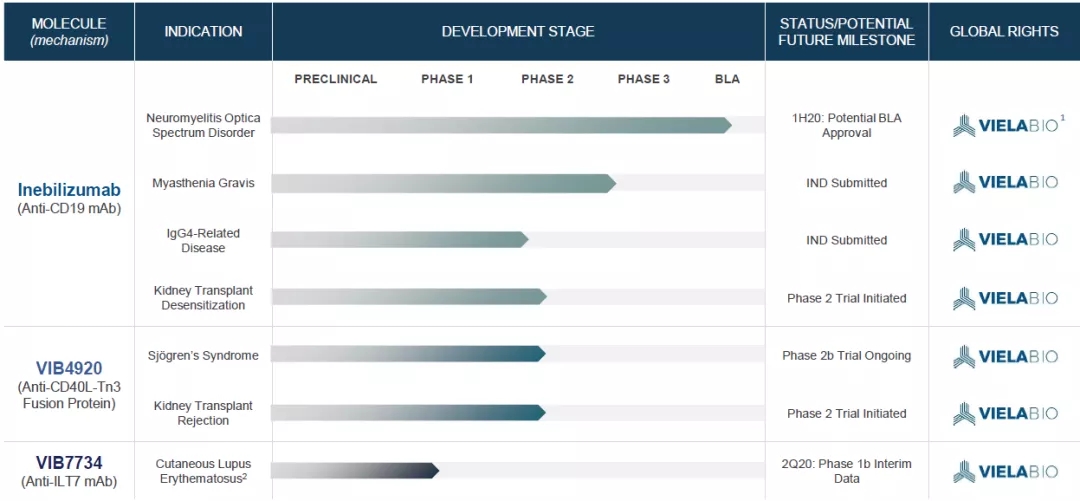Open the Potential BLA Approval status text
Viewport: 1080px width, 501px height.
pos(846,125)
